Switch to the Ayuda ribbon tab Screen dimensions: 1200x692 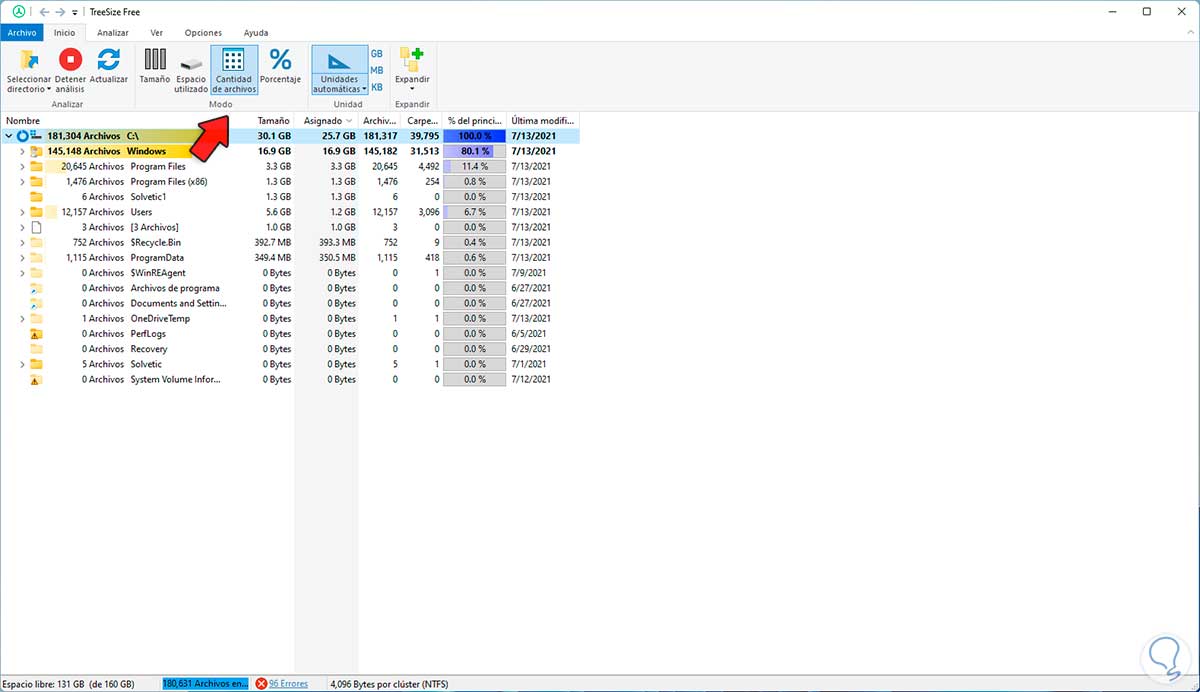256,33
